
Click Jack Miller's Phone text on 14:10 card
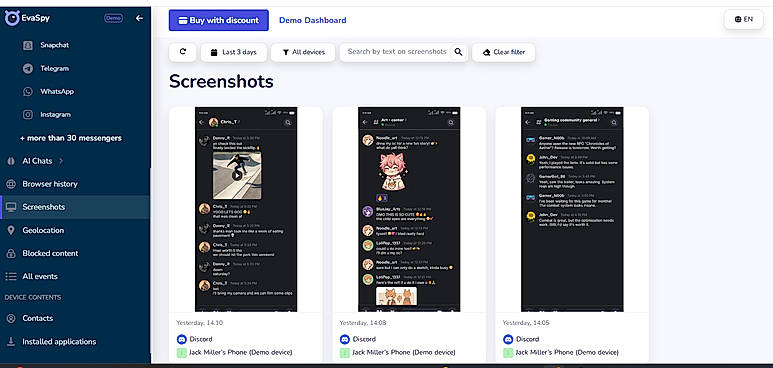click(241, 353)
